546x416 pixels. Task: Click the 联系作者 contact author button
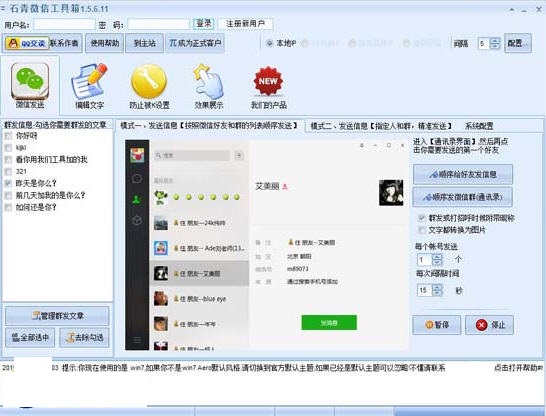[65, 43]
